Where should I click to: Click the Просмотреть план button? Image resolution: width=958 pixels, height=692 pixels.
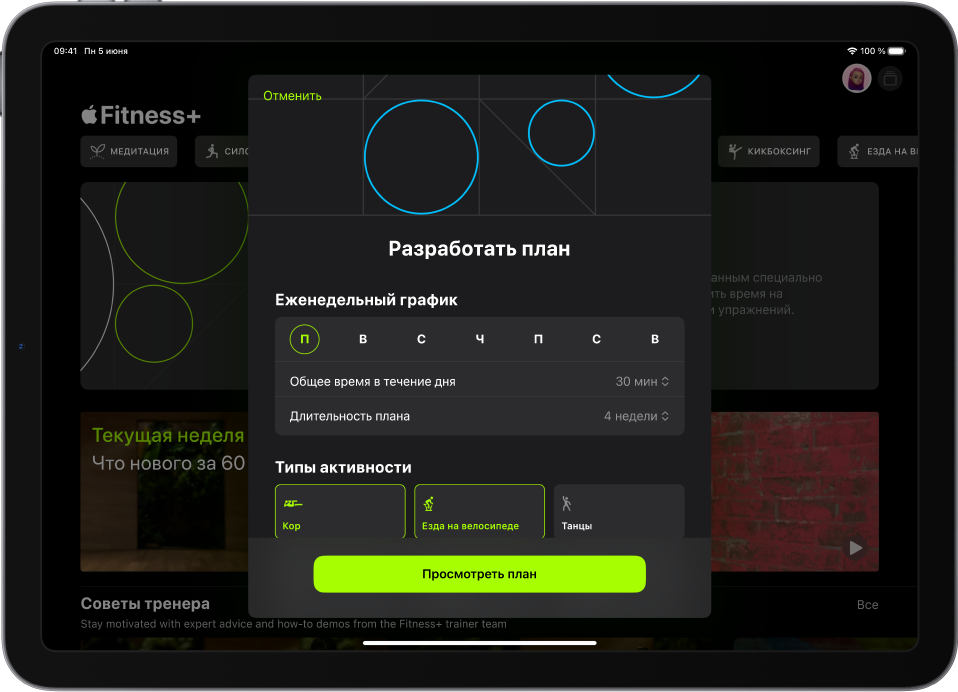click(x=479, y=574)
